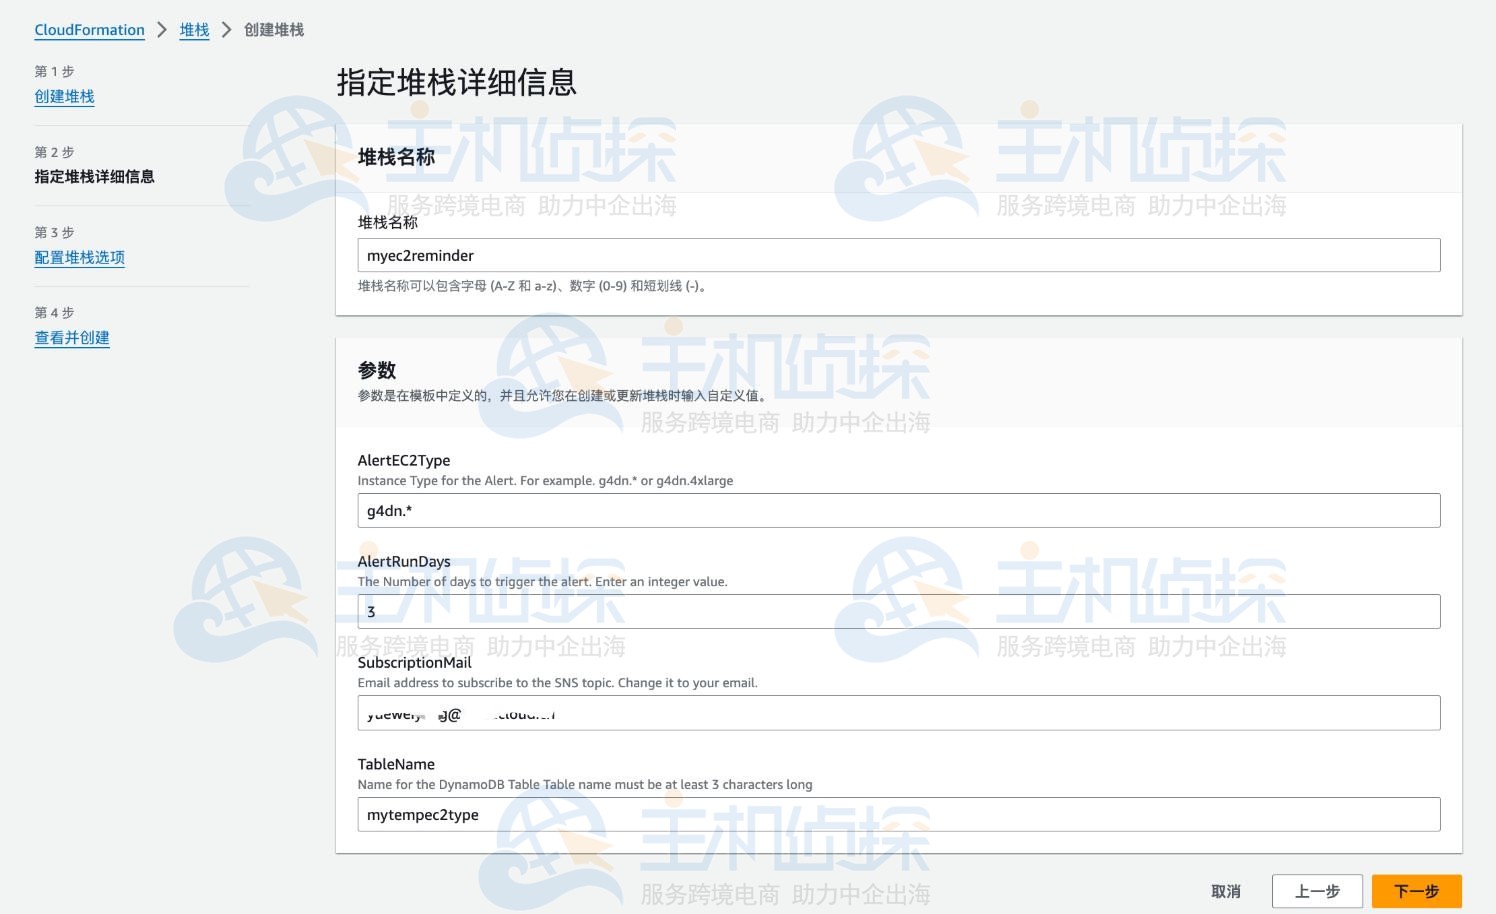This screenshot has height=914, width=1496.
Task: Click the SubscriptionMail description text
Action: (558, 683)
